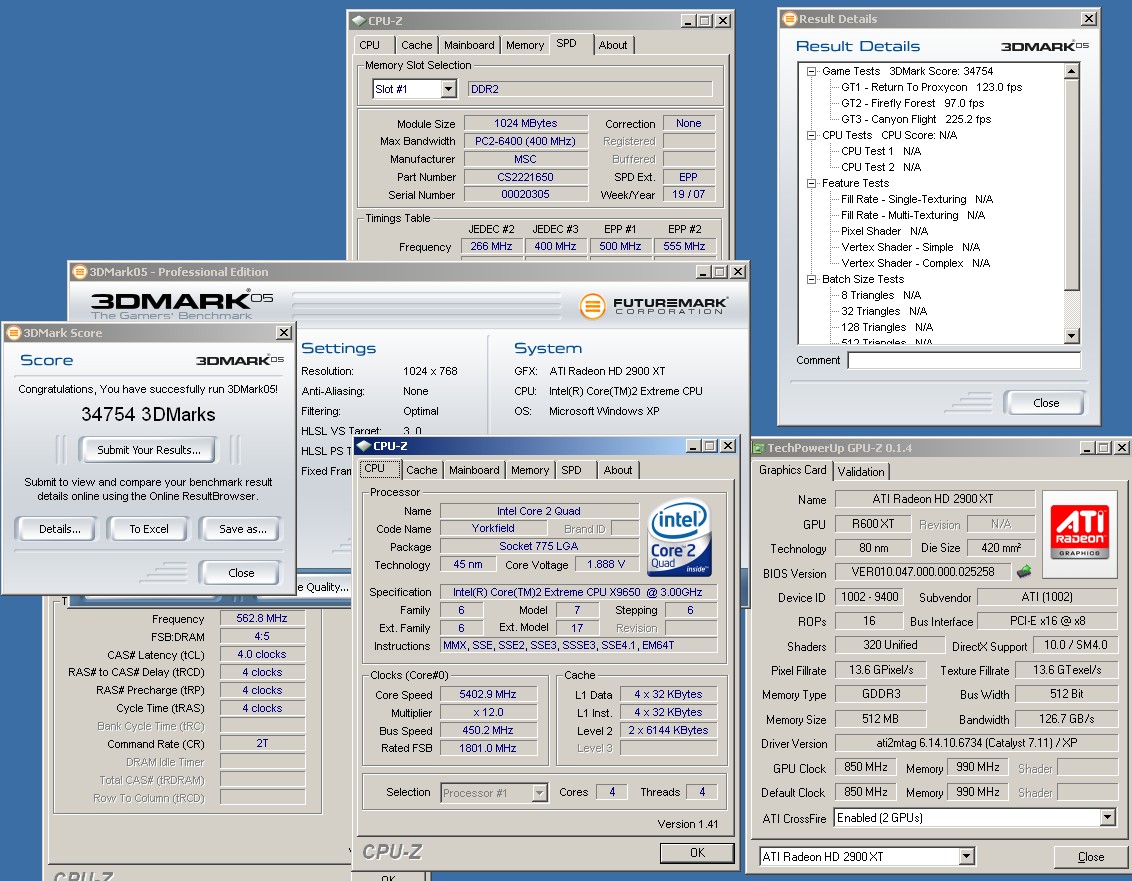Minimize the front CPU-Z CPU window
The image size is (1132, 881).
click(x=694, y=446)
